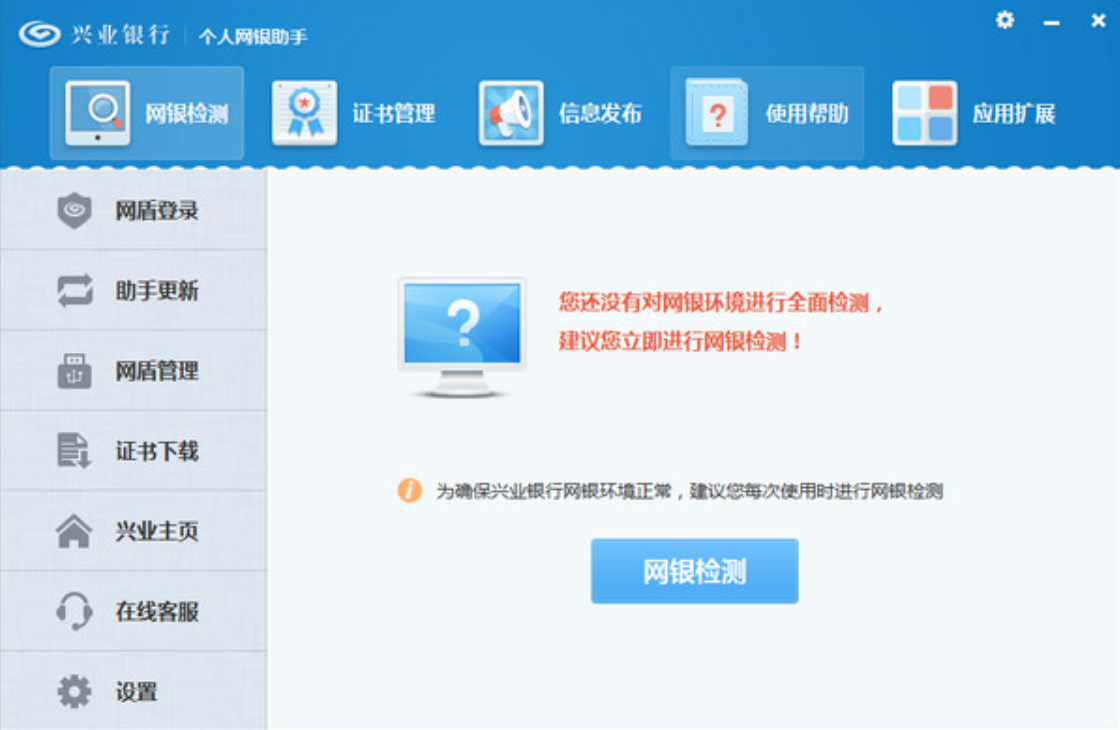Open the 网银检测 monitor icon tab
Viewport: 1120px width, 730px height.
(x=98, y=113)
